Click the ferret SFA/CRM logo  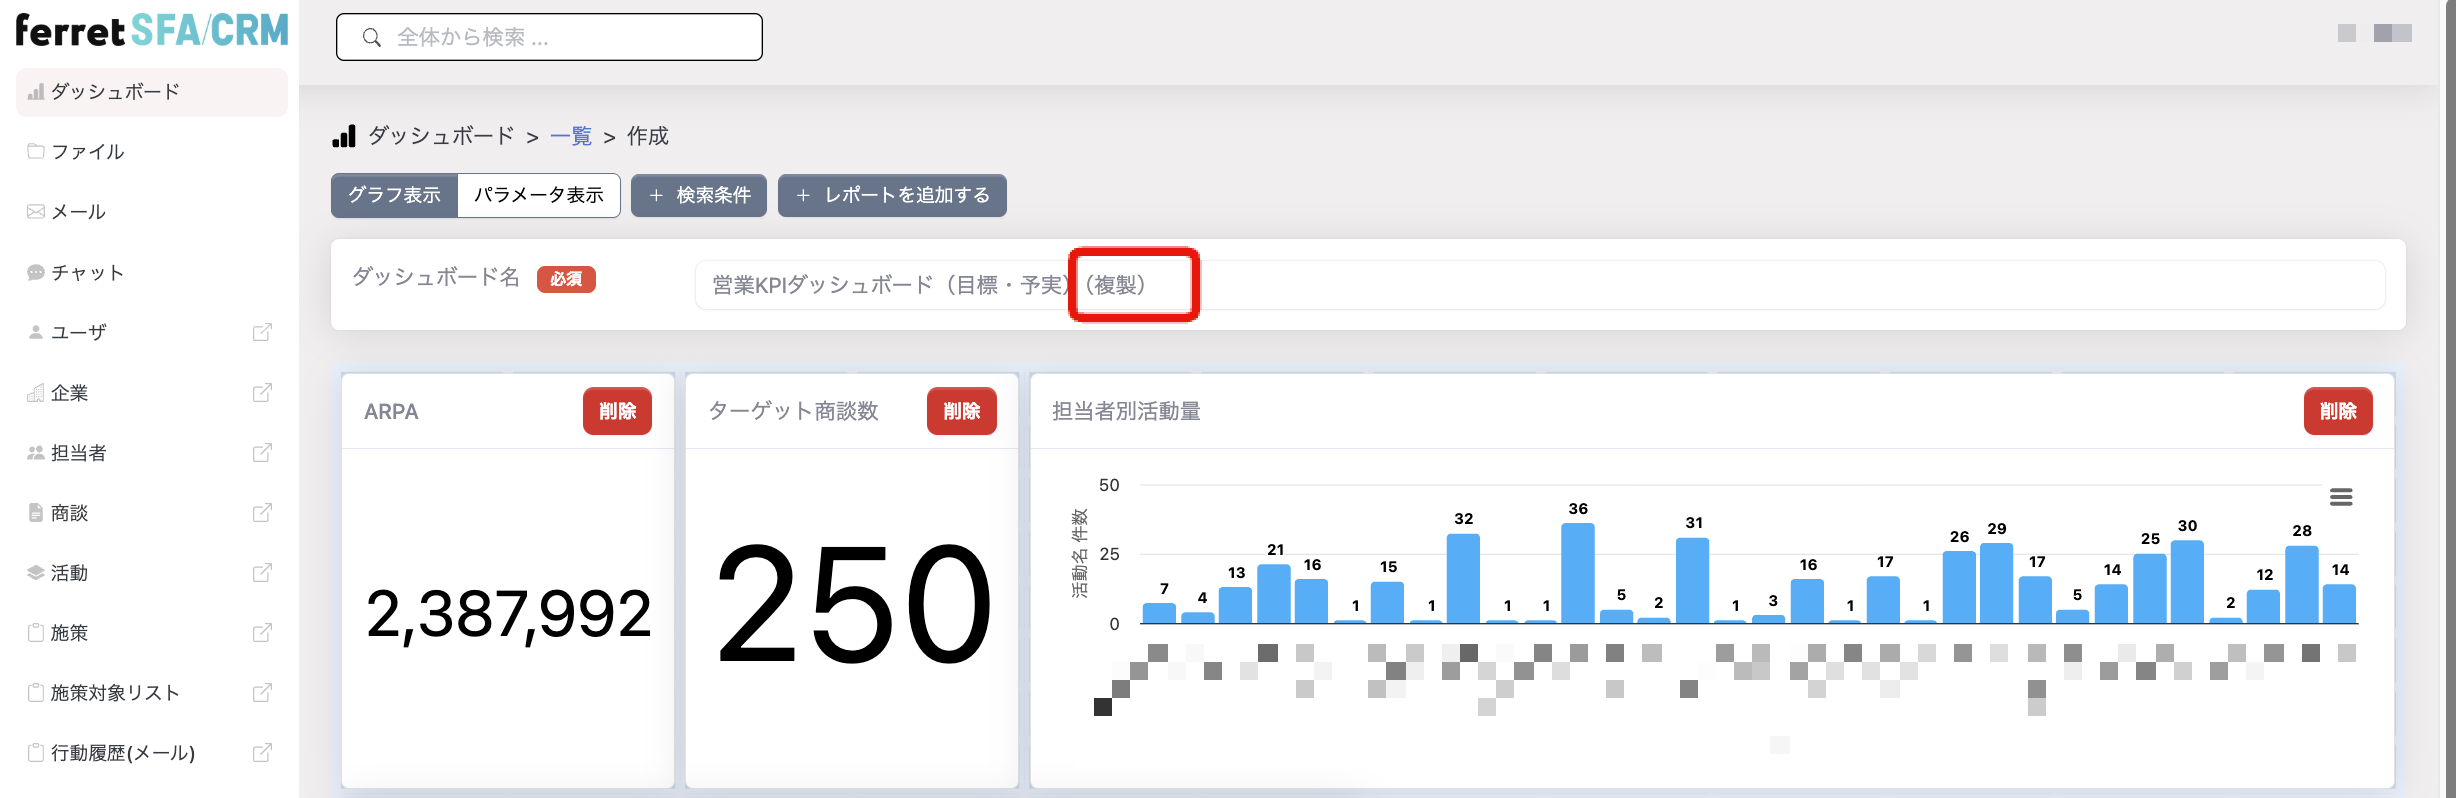(152, 31)
